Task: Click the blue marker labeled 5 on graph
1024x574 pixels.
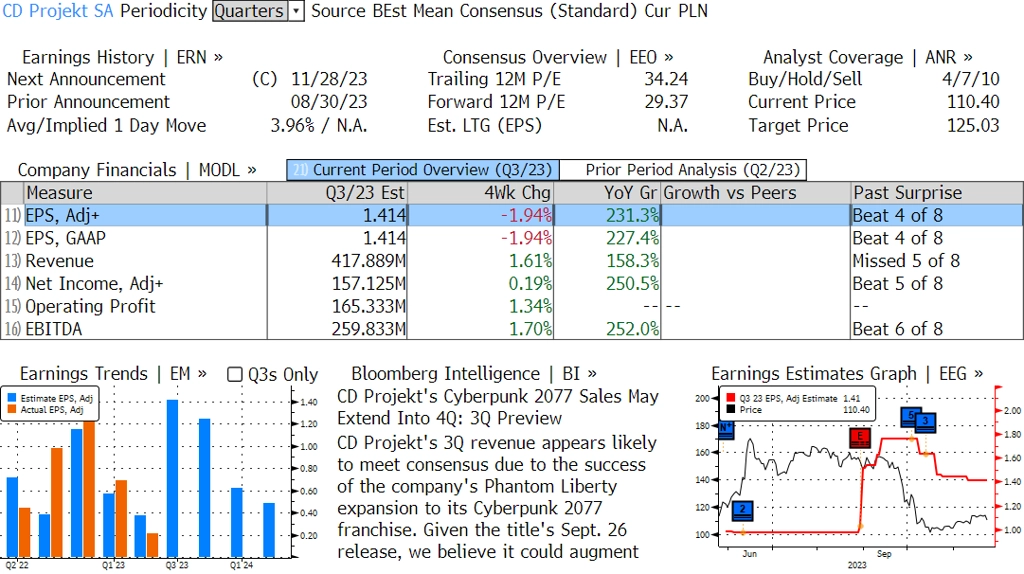Action: [x=908, y=417]
